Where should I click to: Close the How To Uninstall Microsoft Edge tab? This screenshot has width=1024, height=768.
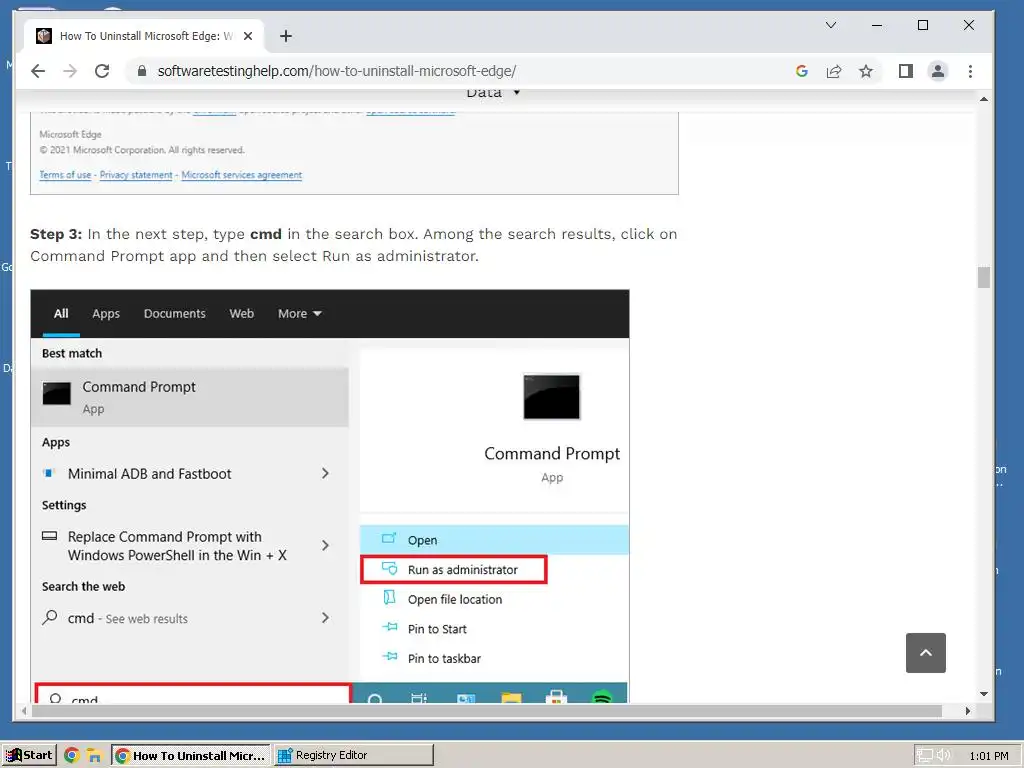248,36
